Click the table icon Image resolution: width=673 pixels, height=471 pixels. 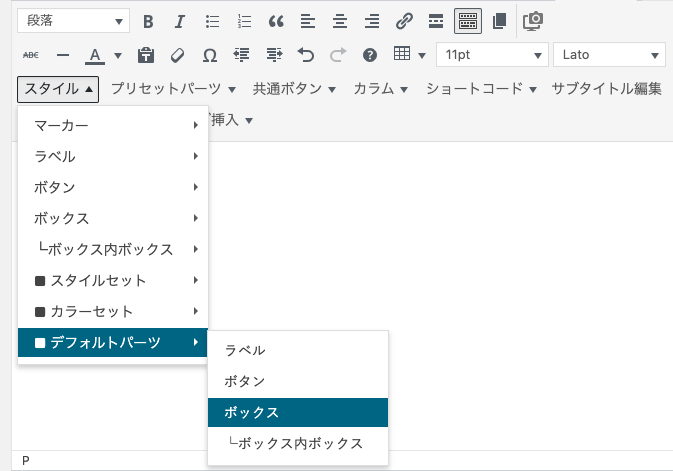[402, 54]
